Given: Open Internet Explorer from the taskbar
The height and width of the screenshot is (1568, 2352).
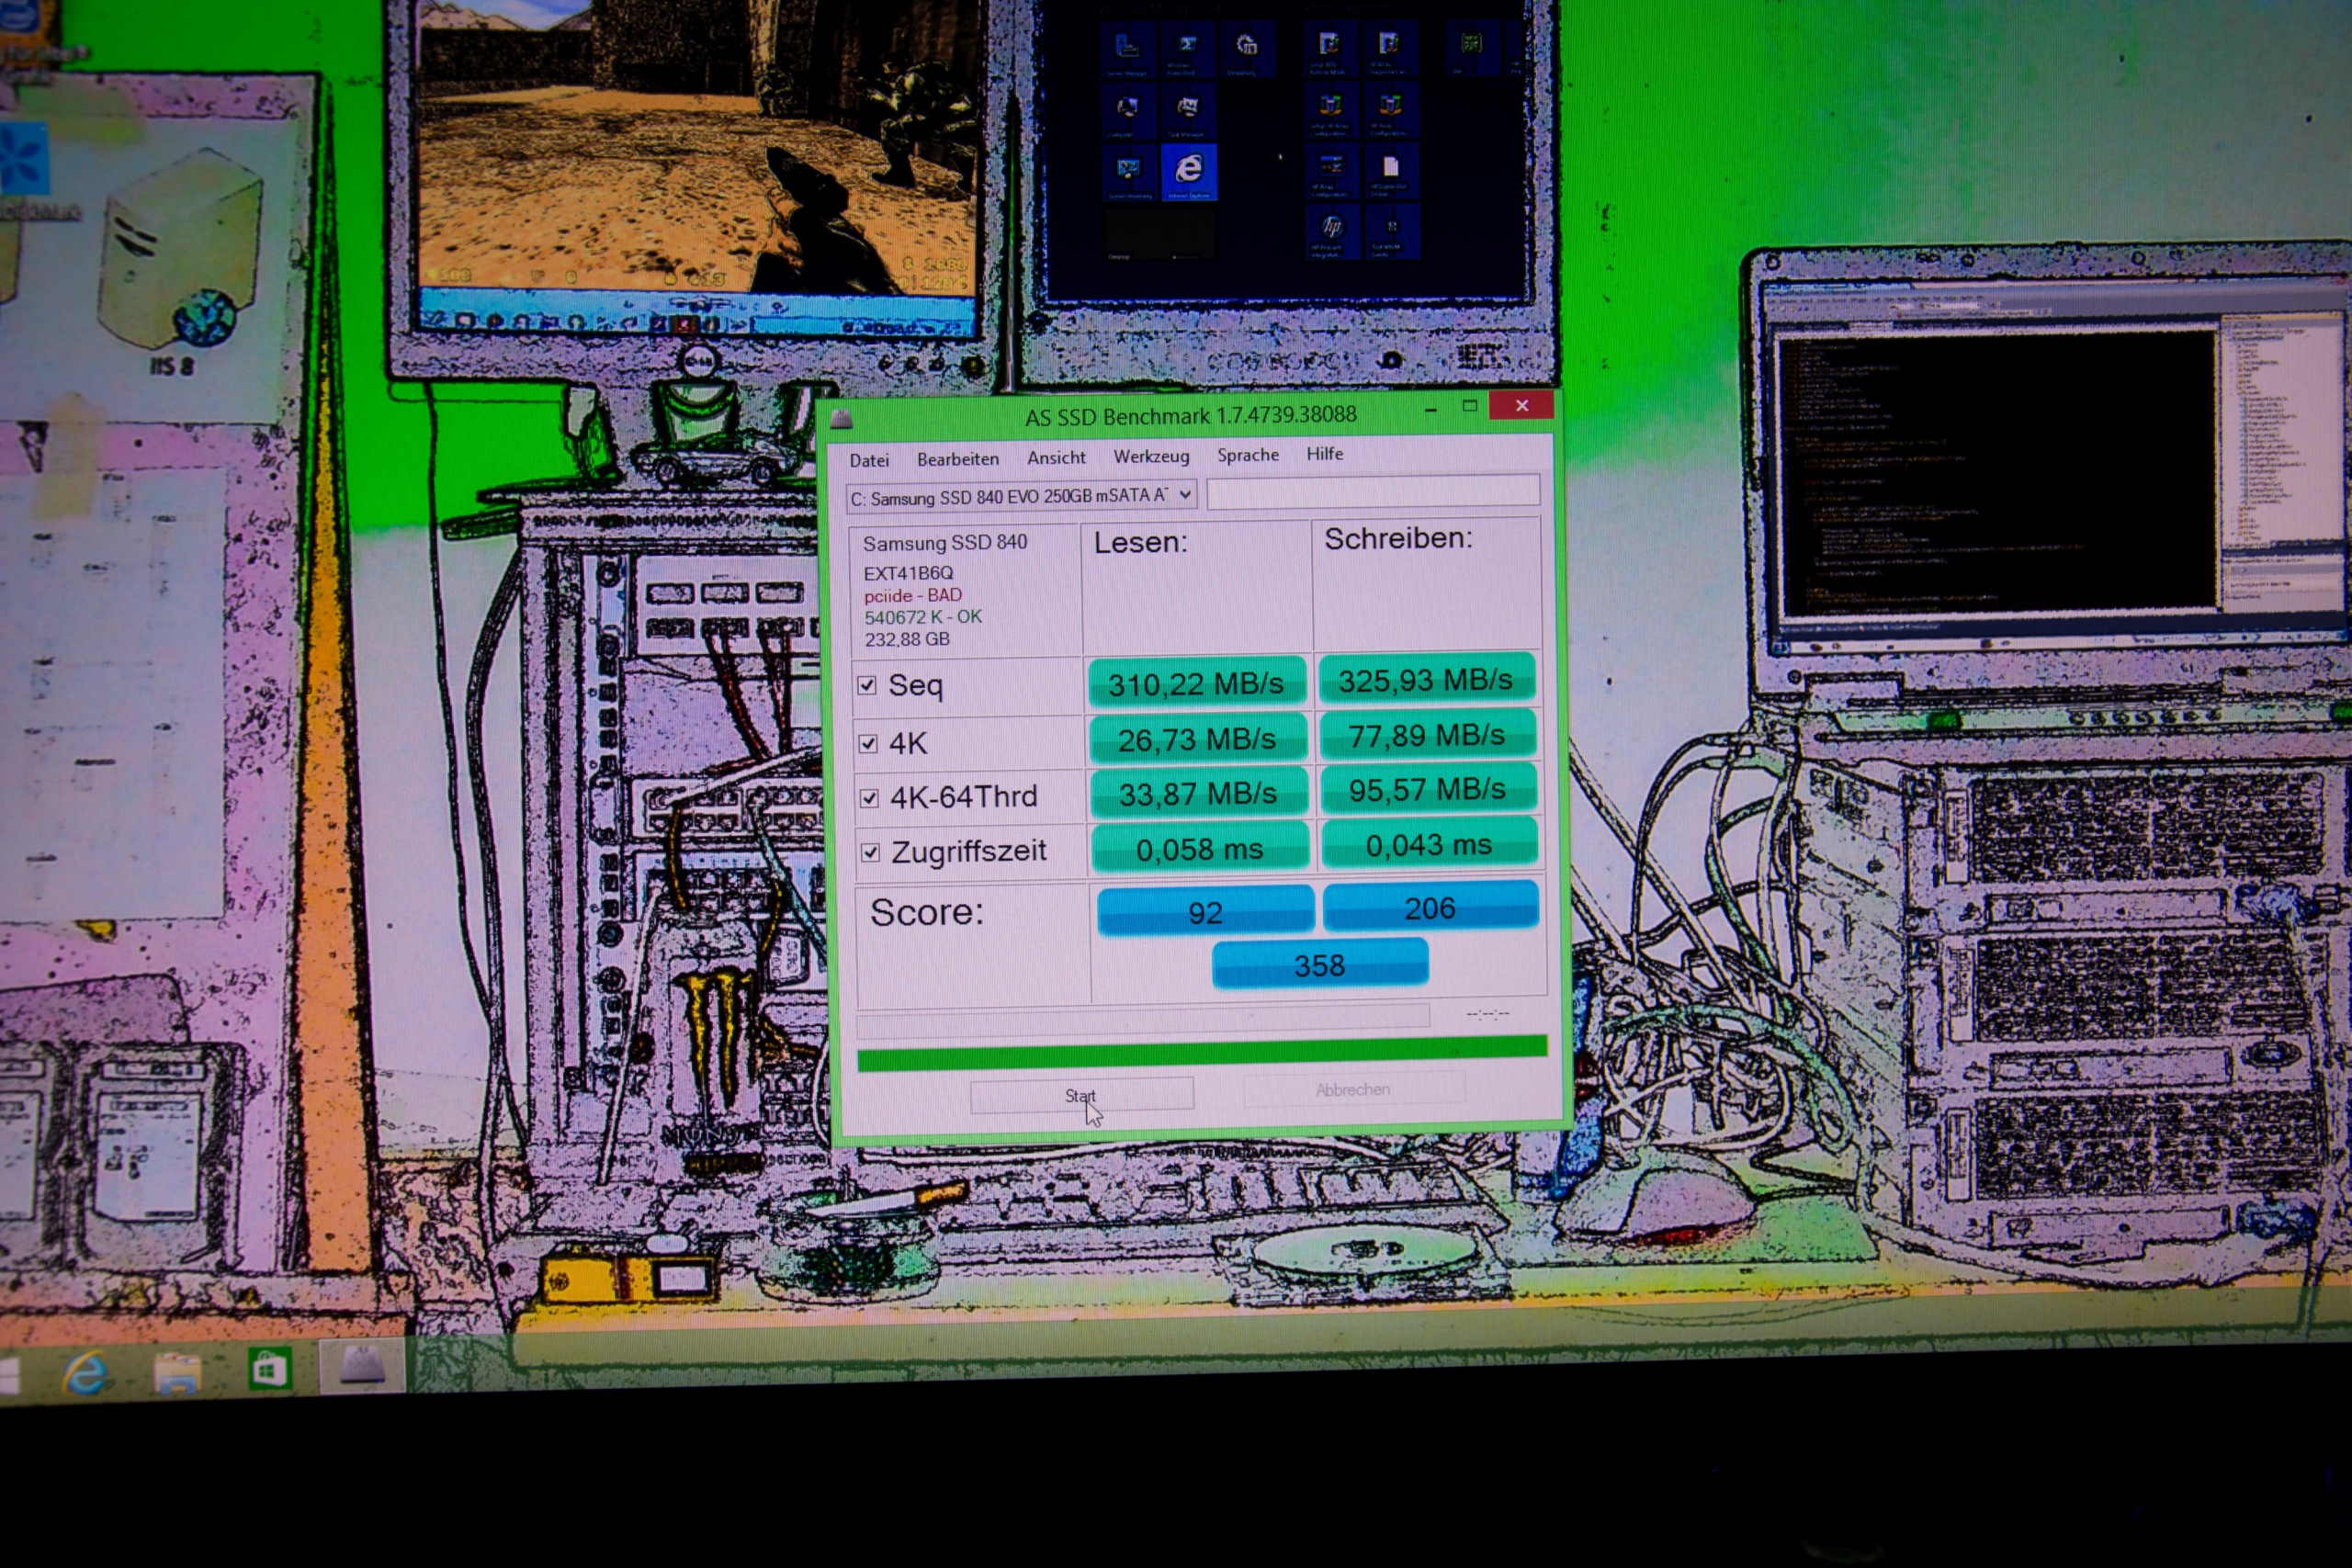Looking at the screenshot, I should pos(86,1371).
